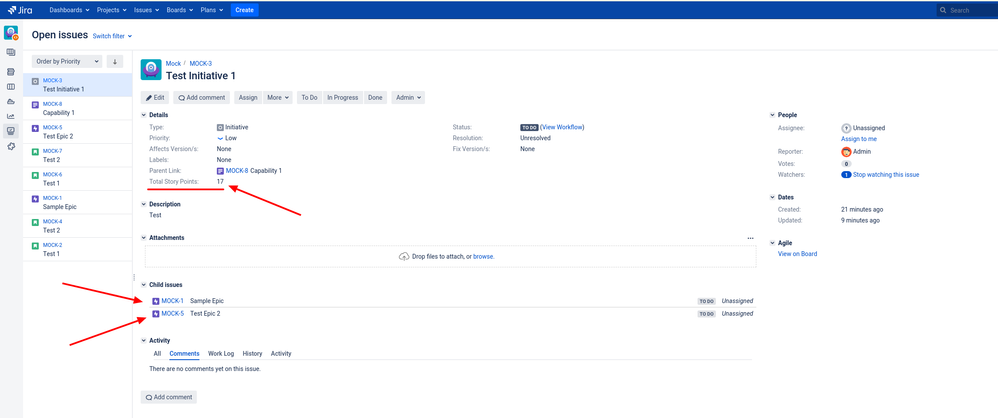
Task: Click the story icon for MOCK-7 in list
Action: click(36, 152)
